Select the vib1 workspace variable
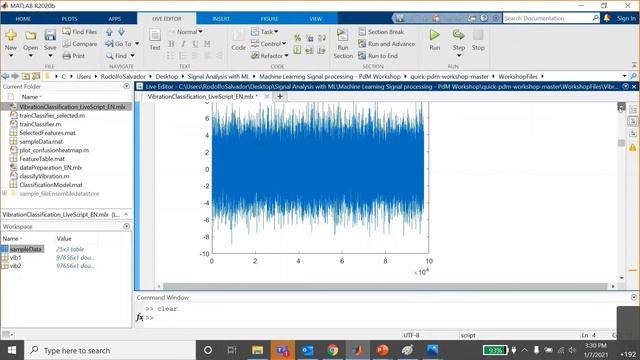The image size is (640, 360). [x=16, y=258]
